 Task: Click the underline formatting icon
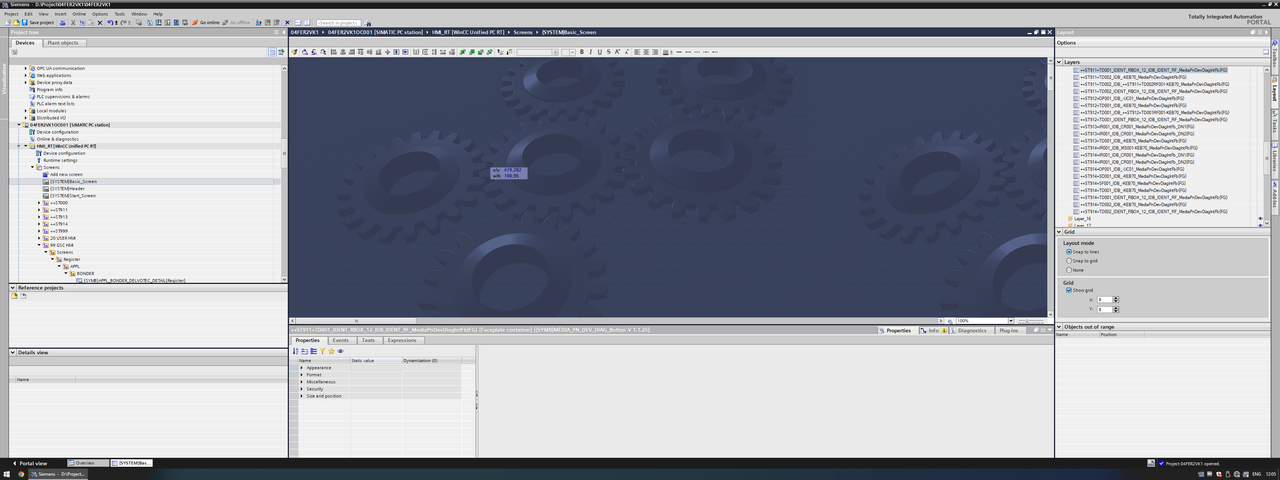point(599,52)
